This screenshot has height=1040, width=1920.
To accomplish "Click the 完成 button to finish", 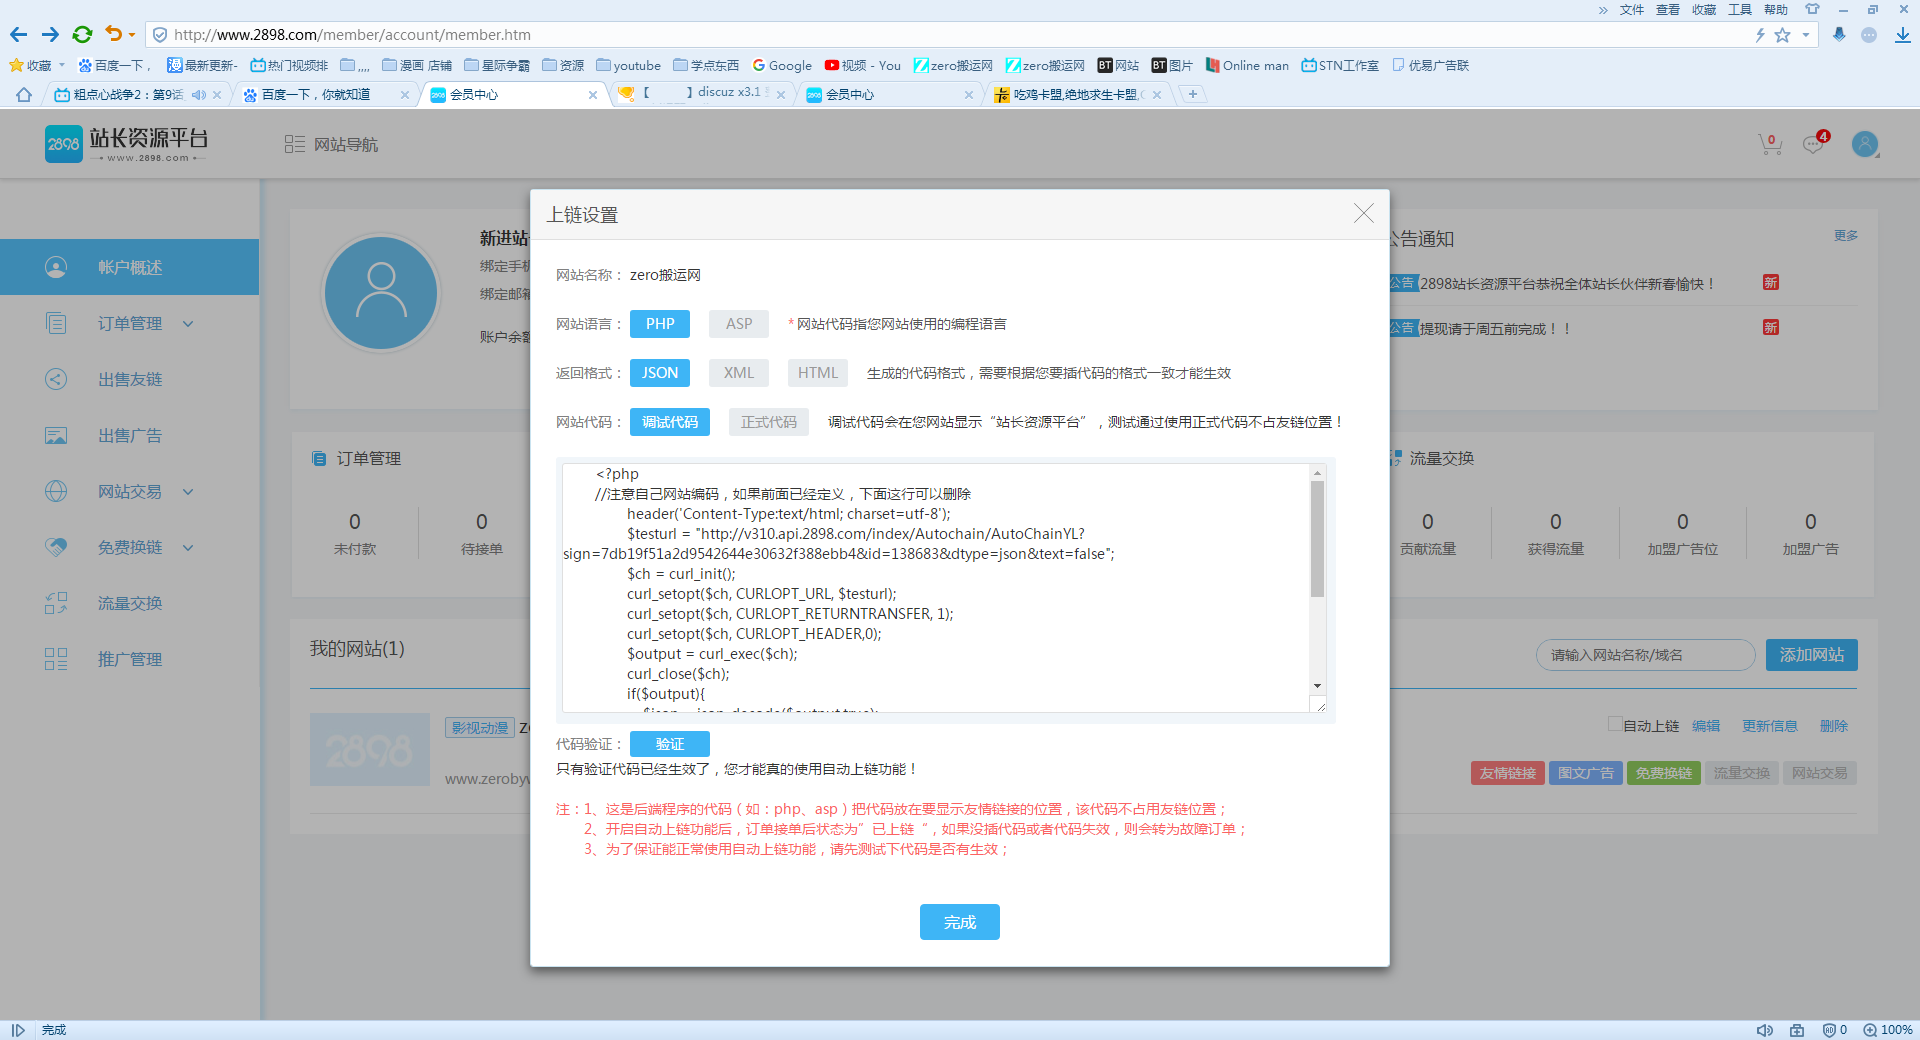I will (x=959, y=921).
